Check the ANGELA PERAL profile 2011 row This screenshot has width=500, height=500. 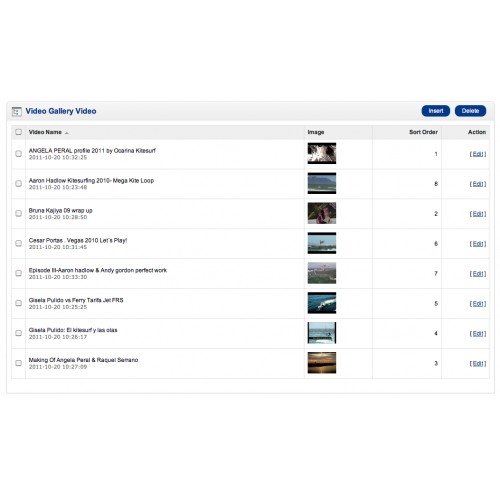coord(19,154)
